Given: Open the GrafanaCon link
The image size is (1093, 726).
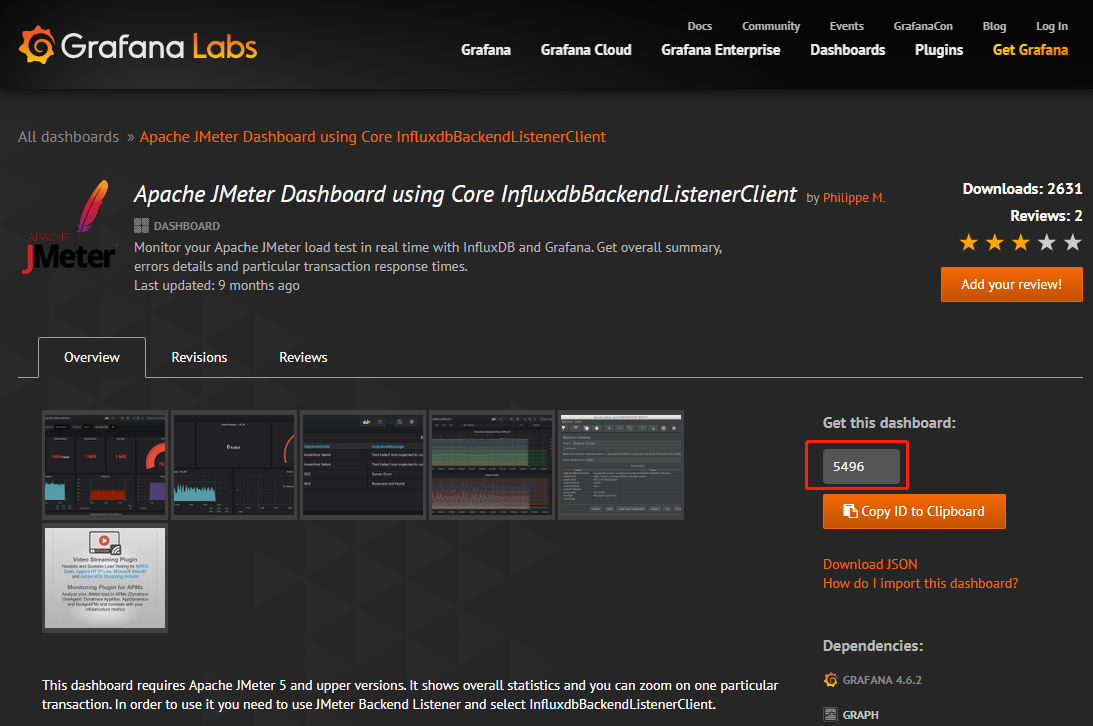Looking at the screenshot, I should (x=923, y=26).
